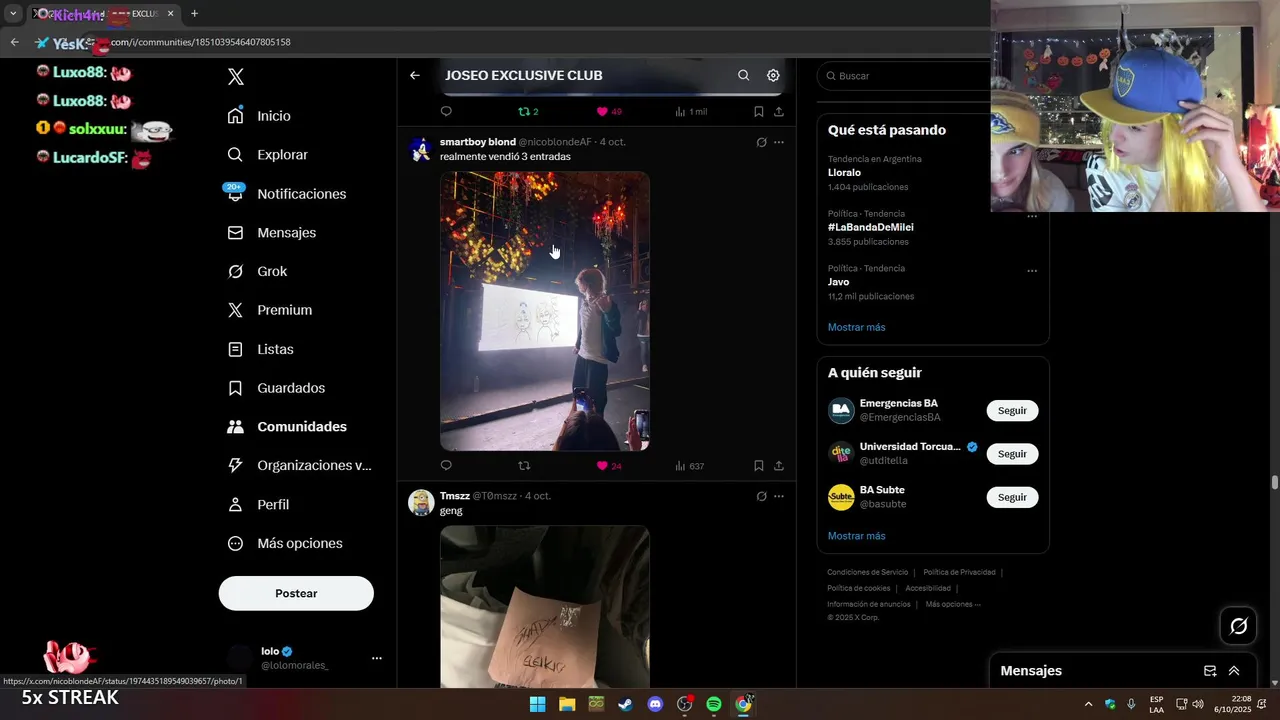The width and height of the screenshot is (1280, 720).
Task: Click the Postear button
Action: tap(296, 593)
